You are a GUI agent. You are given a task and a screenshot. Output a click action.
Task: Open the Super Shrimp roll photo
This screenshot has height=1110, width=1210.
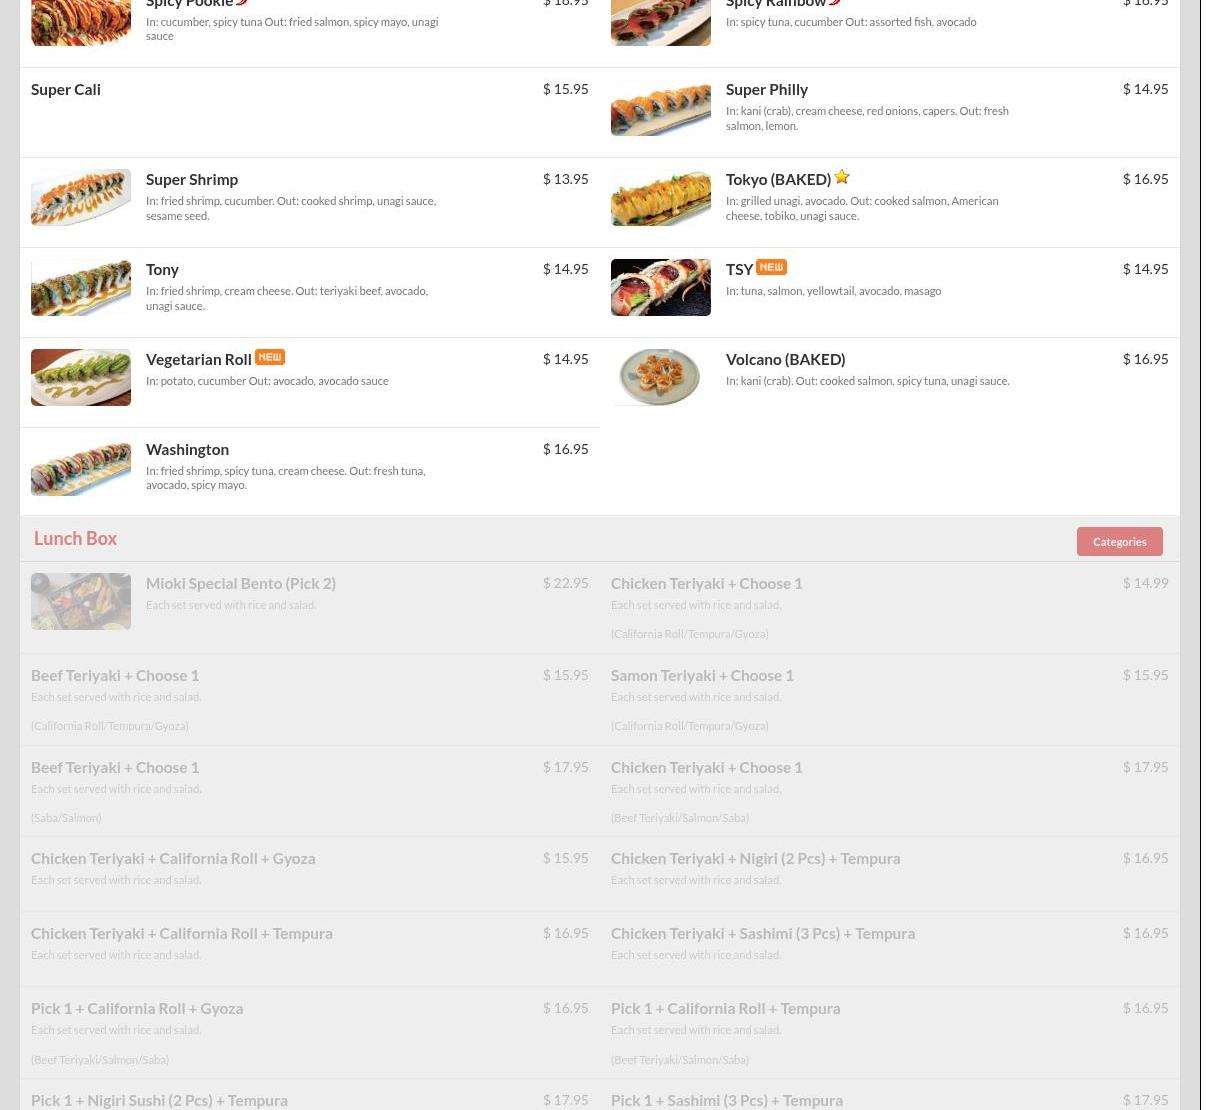point(81,197)
